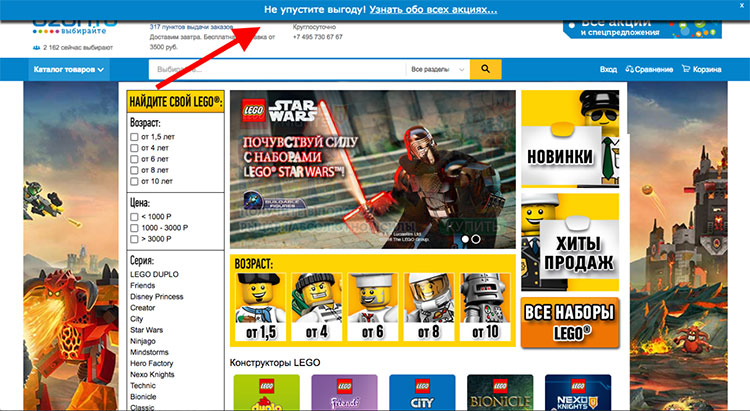Screen dimensions: 750x411
Task: Open the Все акции и спецпредложения banner
Action: [x=642, y=28]
